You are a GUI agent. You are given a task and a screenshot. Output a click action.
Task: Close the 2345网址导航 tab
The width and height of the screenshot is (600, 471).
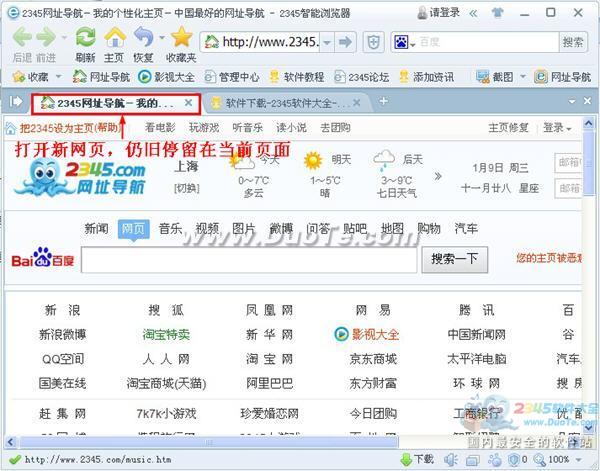188,102
